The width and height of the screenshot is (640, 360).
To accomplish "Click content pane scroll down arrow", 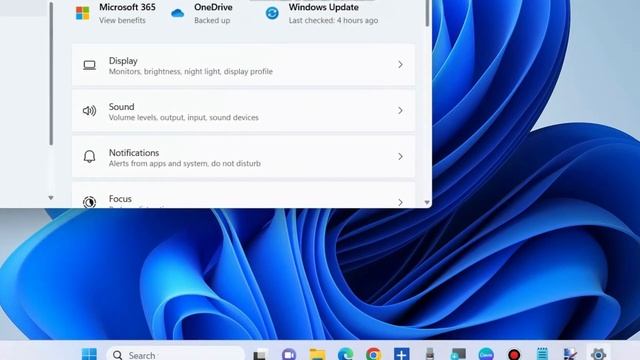I will pyautogui.click(x=427, y=202).
